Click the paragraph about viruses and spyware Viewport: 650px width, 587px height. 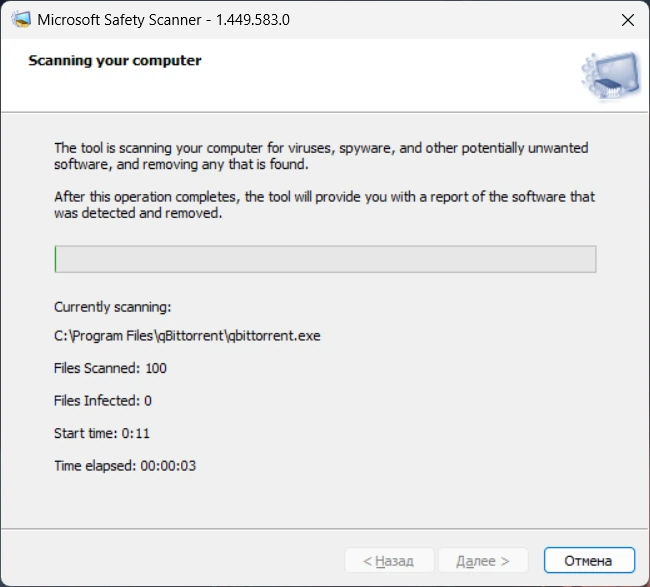click(321, 156)
